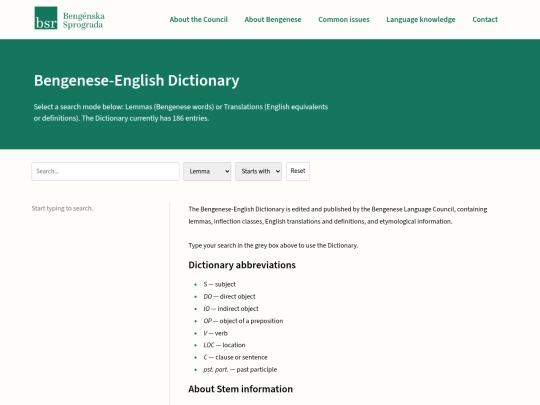Expand the Lemma search mode dropdown
Image resolution: width=540 pixels, height=405 pixels.
pos(207,172)
